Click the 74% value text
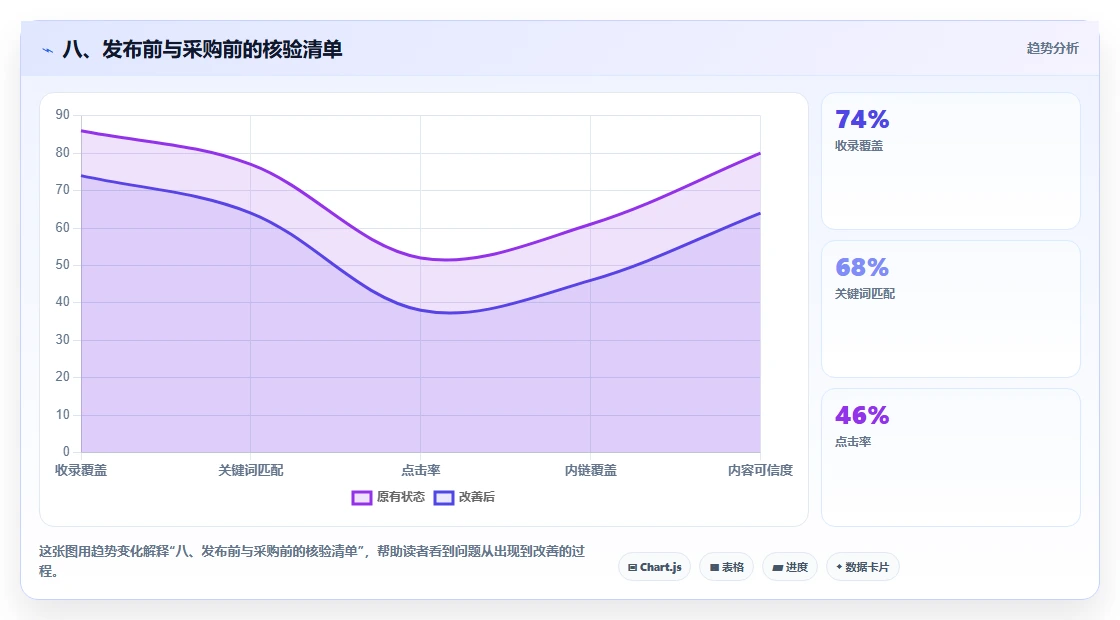 862,119
